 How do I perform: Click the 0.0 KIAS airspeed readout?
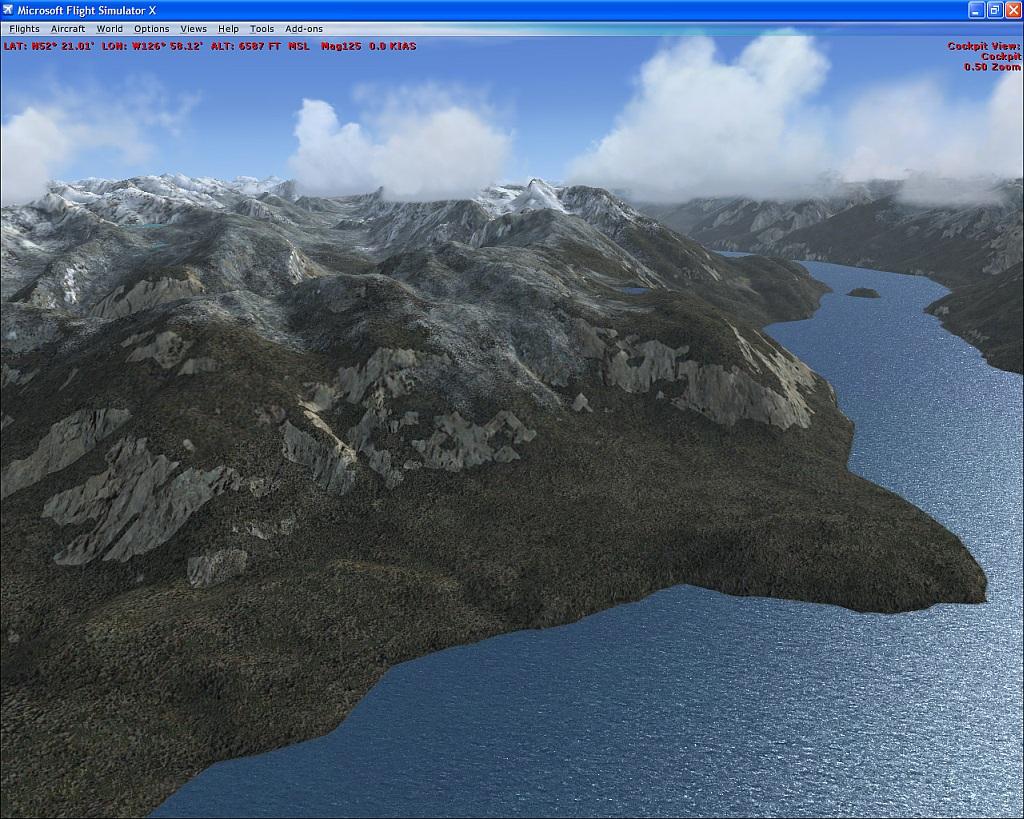[x=392, y=46]
